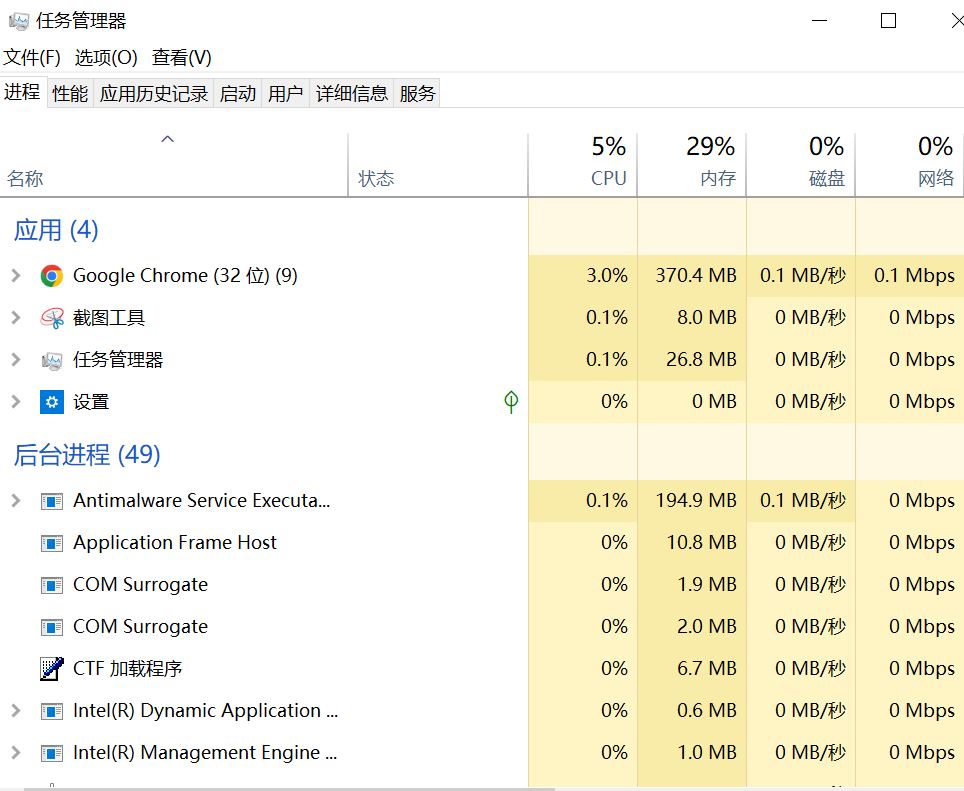Click the CTF 加载程序 pen icon
The height and width of the screenshot is (791, 964).
coord(52,669)
